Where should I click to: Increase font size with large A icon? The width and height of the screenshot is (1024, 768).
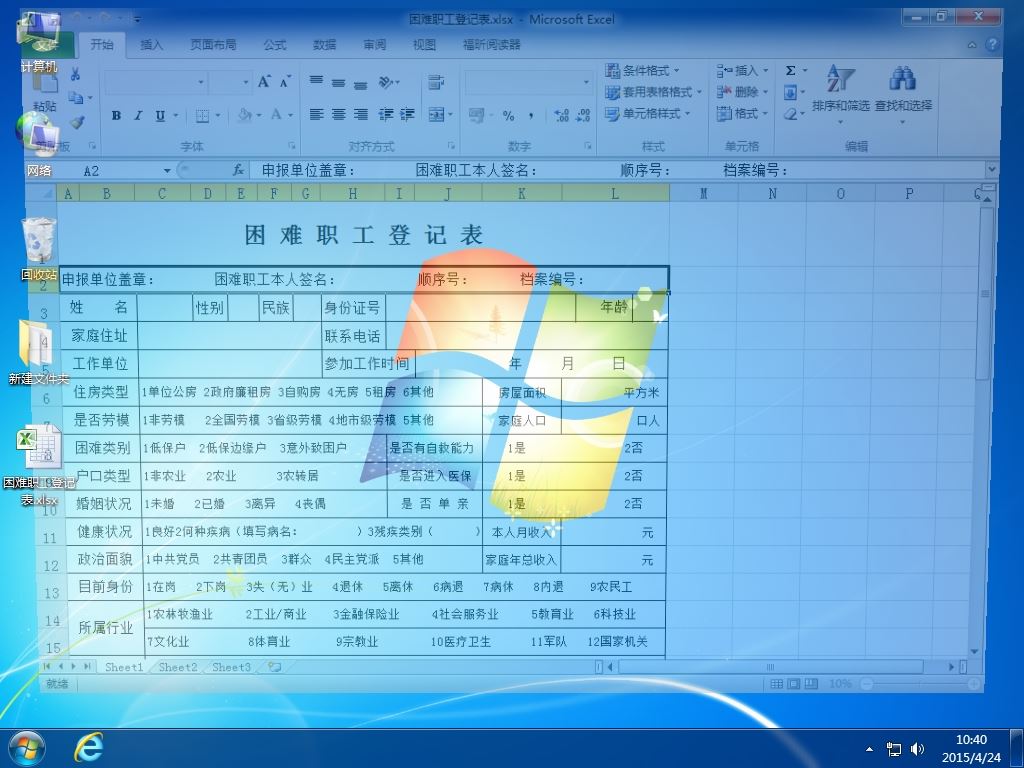pyautogui.click(x=264, y=82)
